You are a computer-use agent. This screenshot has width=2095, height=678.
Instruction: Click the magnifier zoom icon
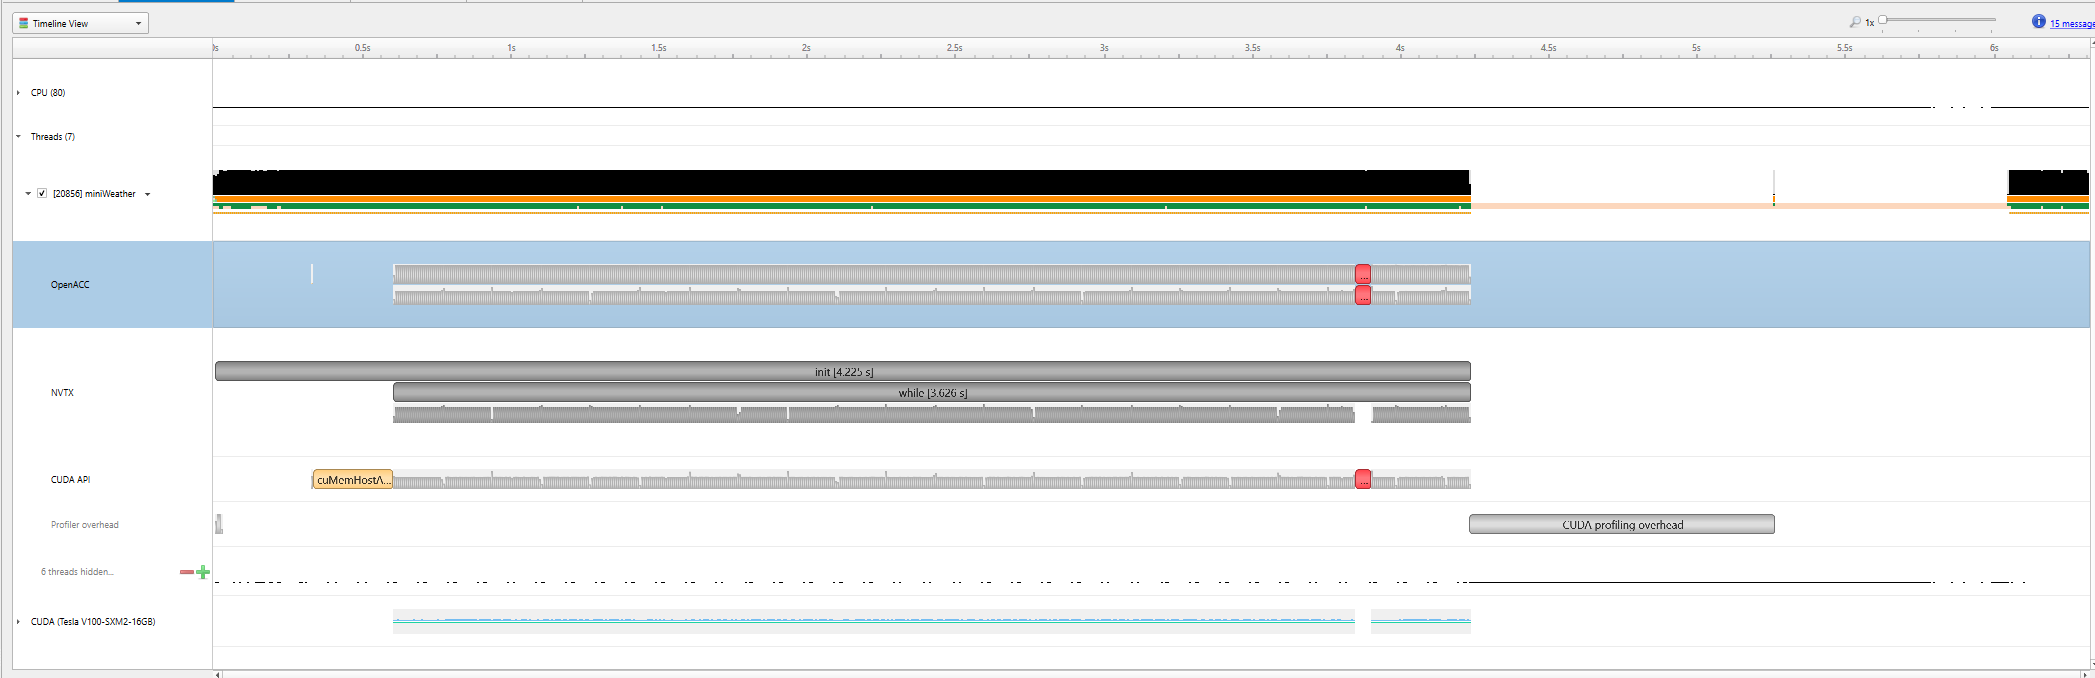[x=1855, y=22]
